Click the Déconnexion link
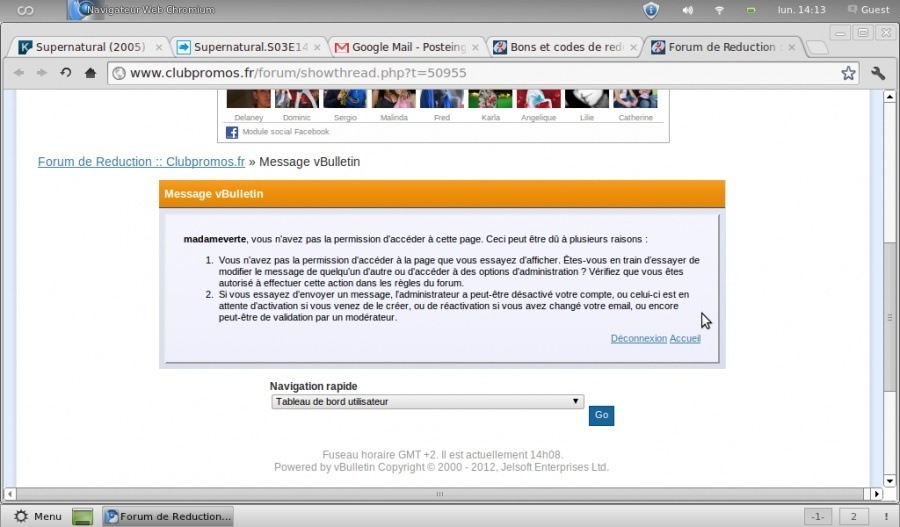Screen dimensions: 900x527 point(638,338)
